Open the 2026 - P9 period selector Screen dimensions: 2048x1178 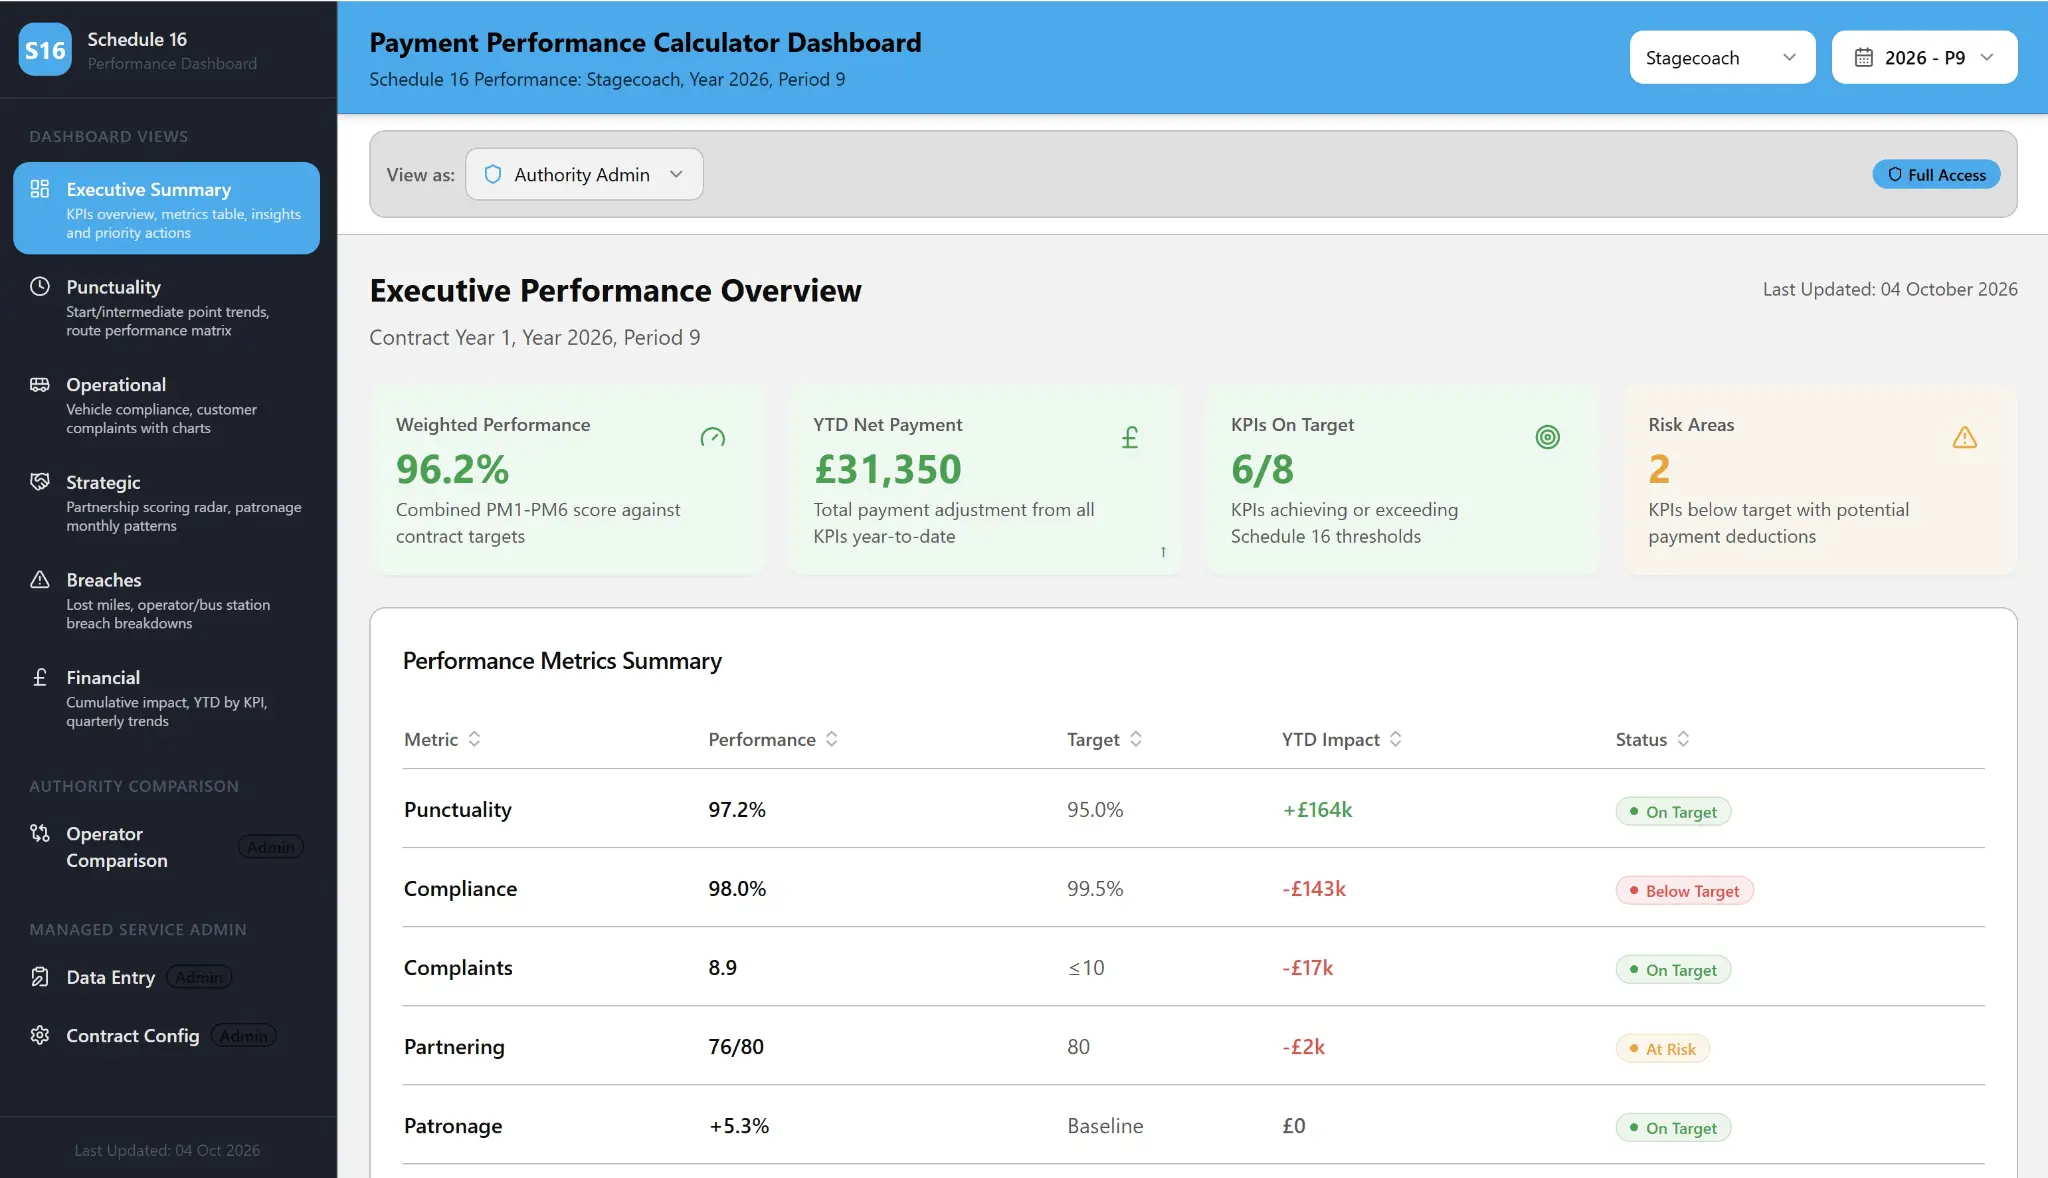(1924, 57)
